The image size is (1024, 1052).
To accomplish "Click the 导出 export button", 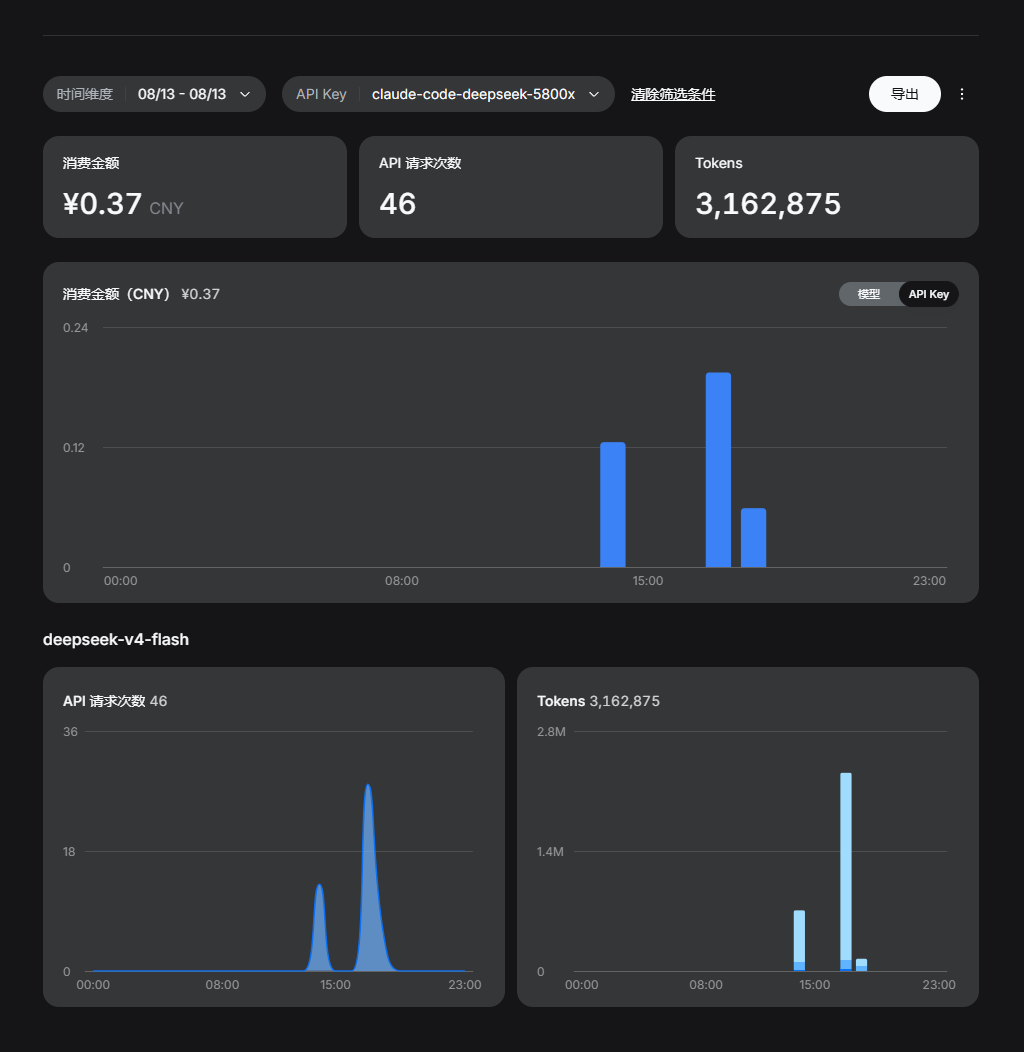I will (x=905, y=94).
